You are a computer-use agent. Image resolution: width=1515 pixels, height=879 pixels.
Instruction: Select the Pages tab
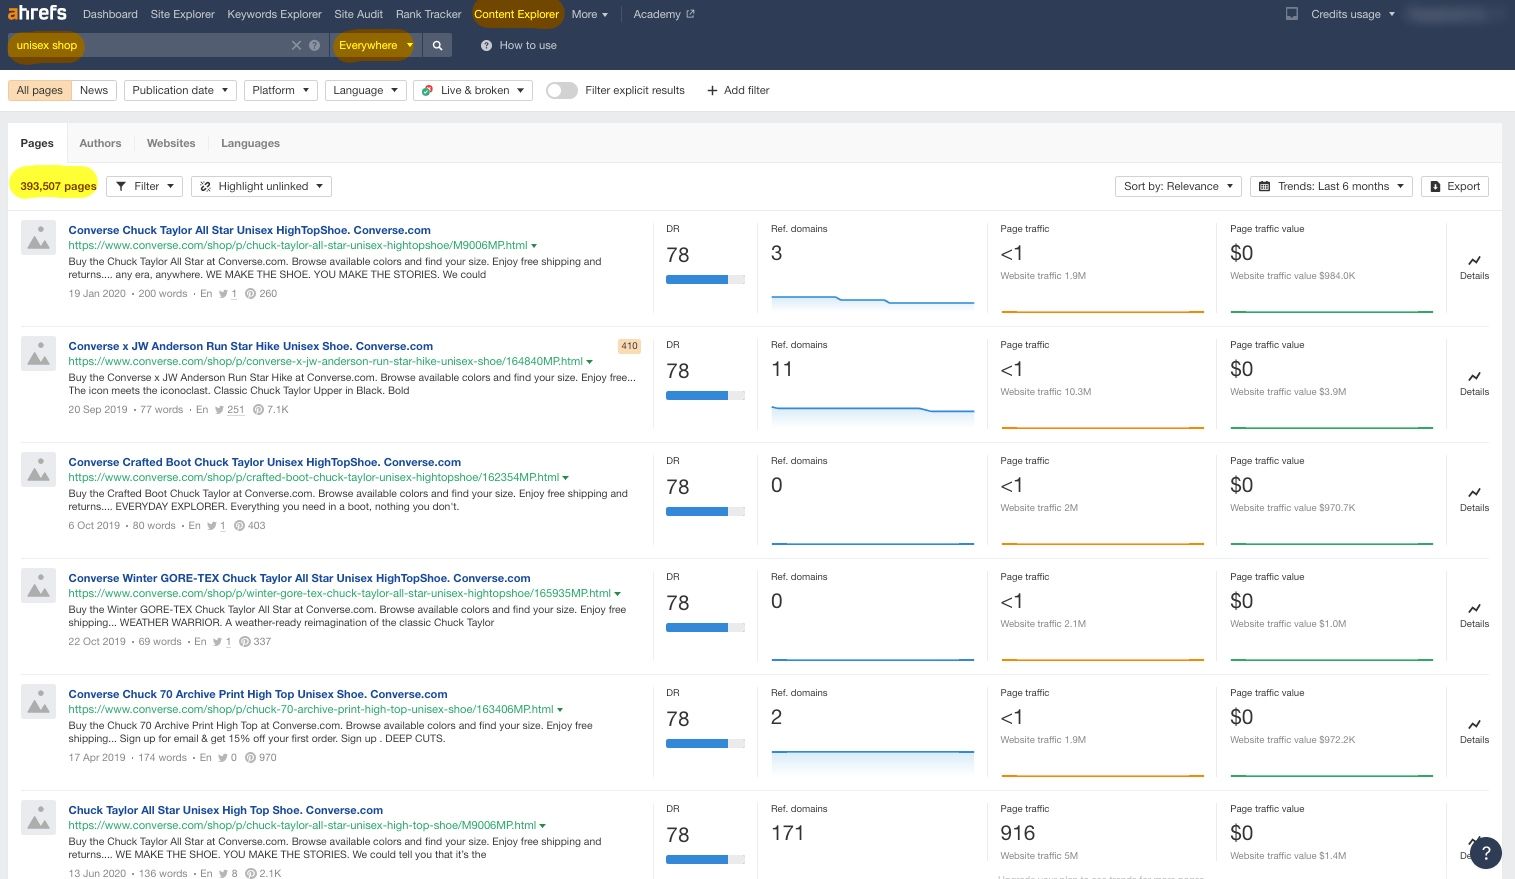pos(37,143)
